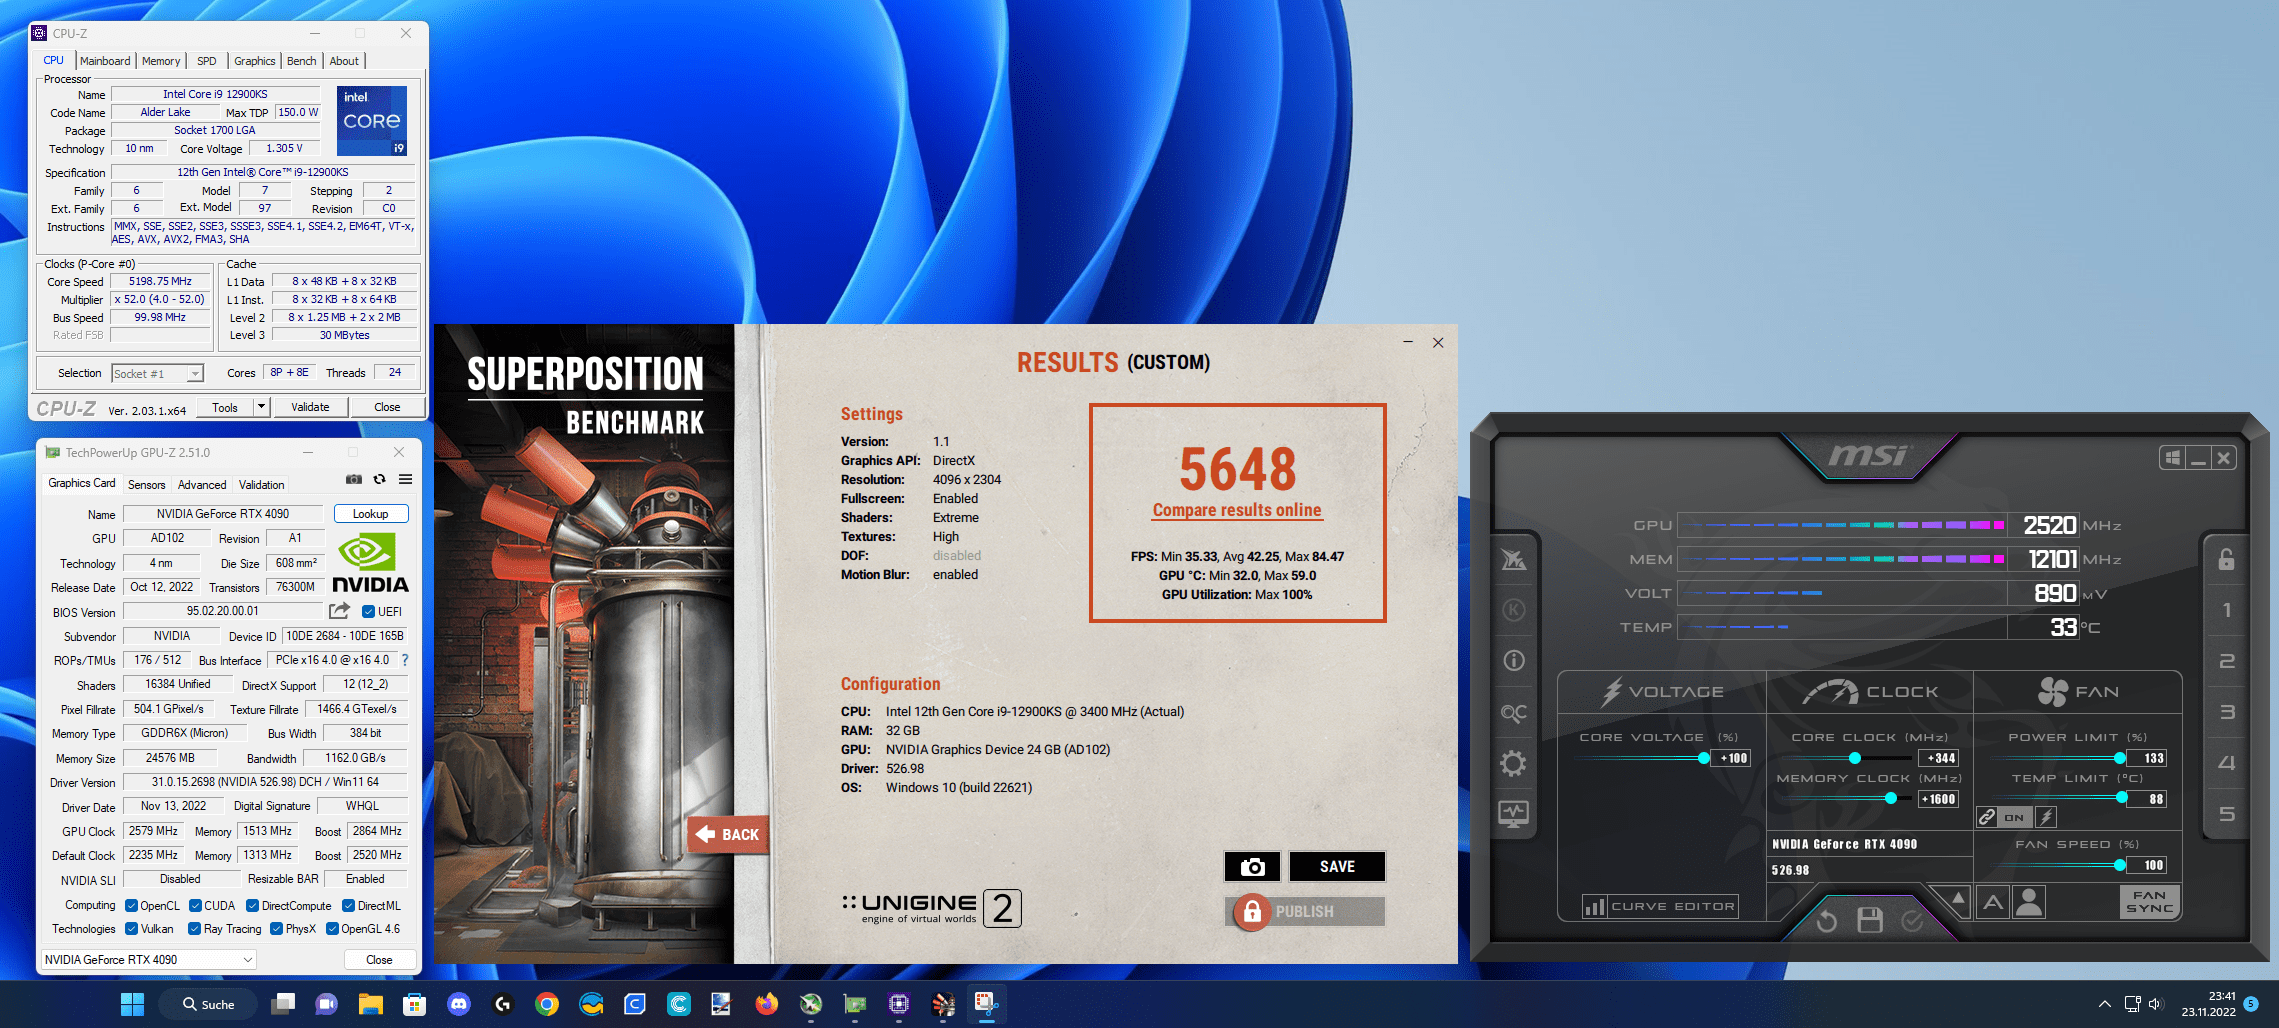2279x1028 pixels.
Task: Open the SPD tab in CPU-Z
Action: tap(207, 61)
